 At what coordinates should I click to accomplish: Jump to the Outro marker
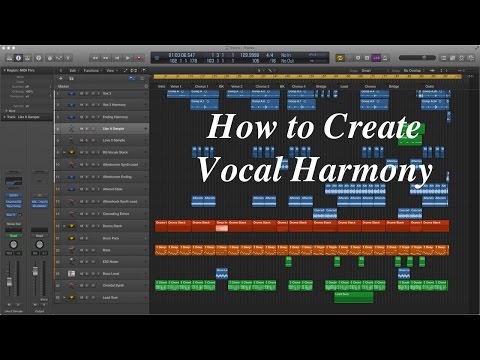click(x=429, y=86)
